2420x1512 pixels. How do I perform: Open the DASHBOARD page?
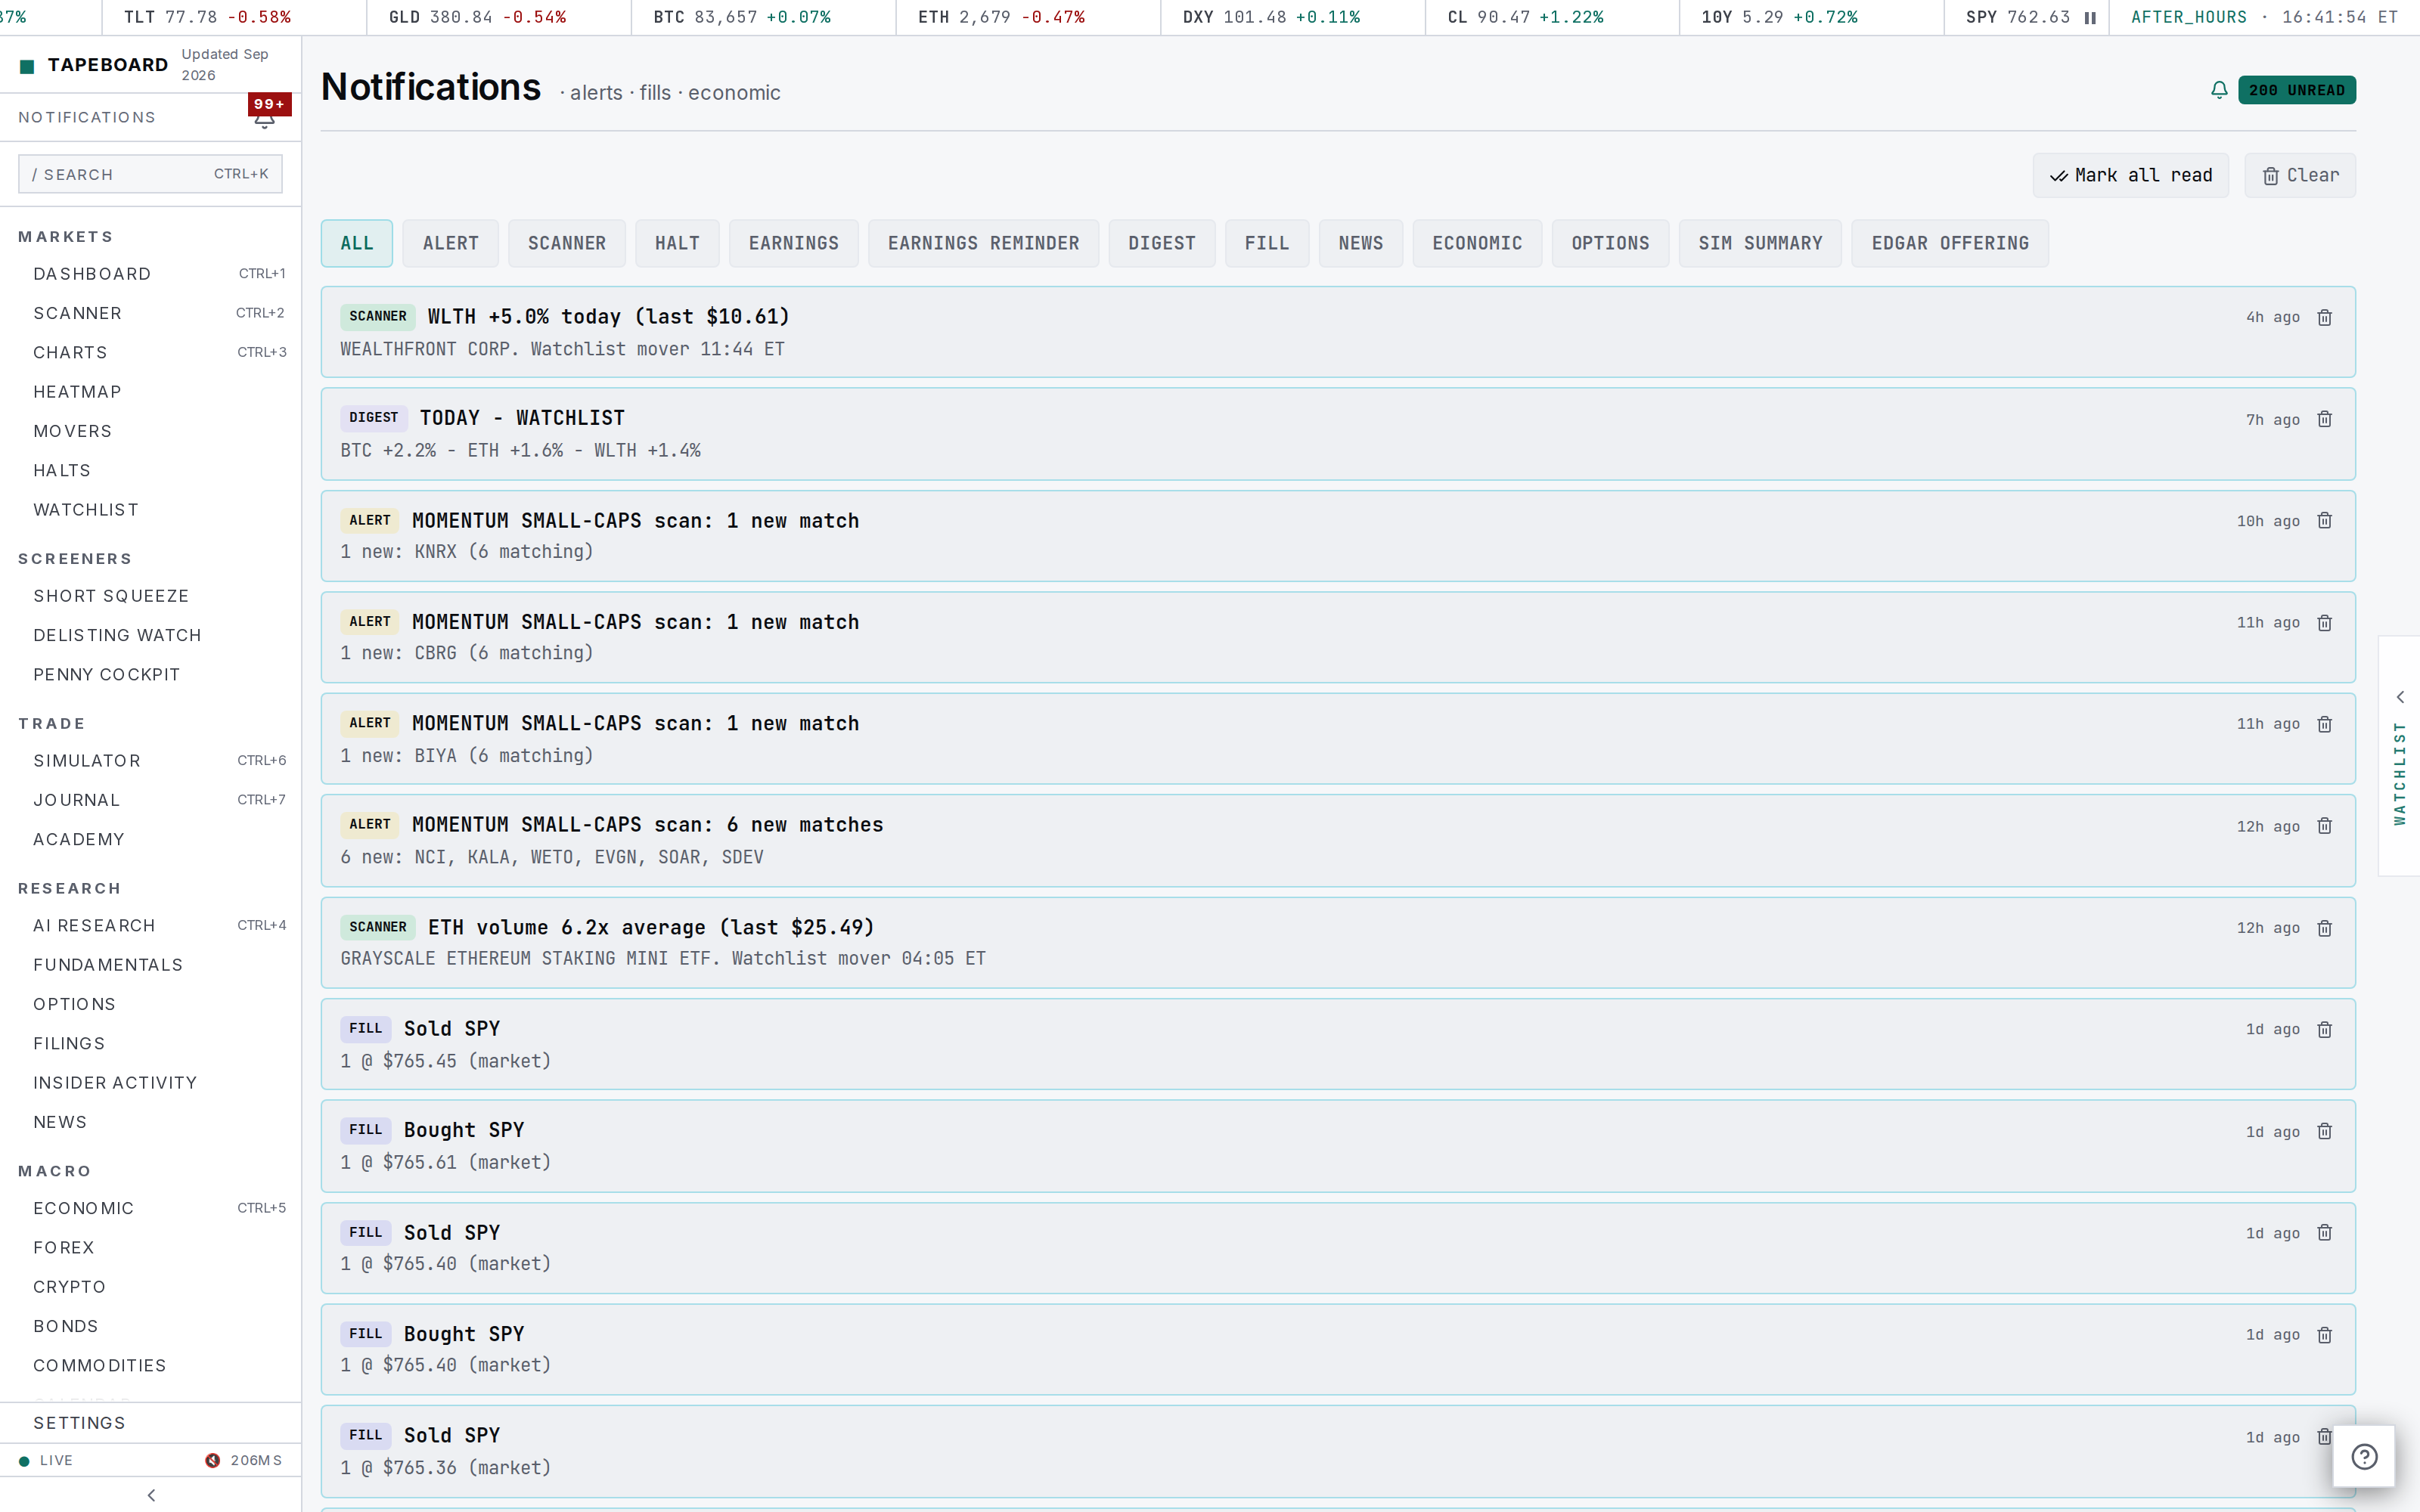(150, 274)
